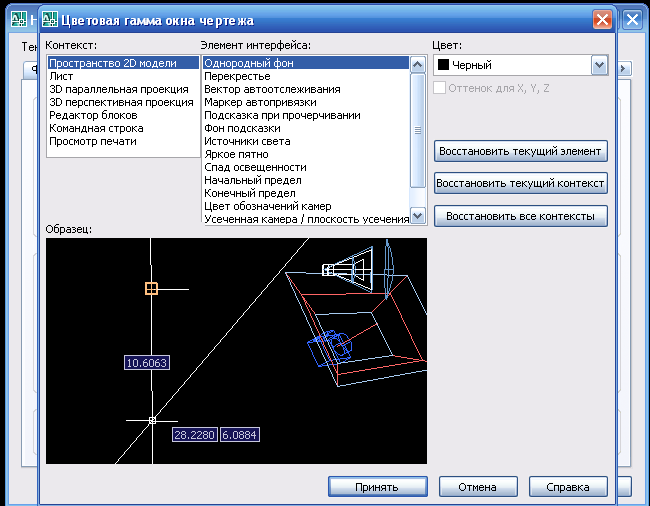Select the Лист context
Image resolution: width=650 pixels, height=506 pixels.
(123, 76)
